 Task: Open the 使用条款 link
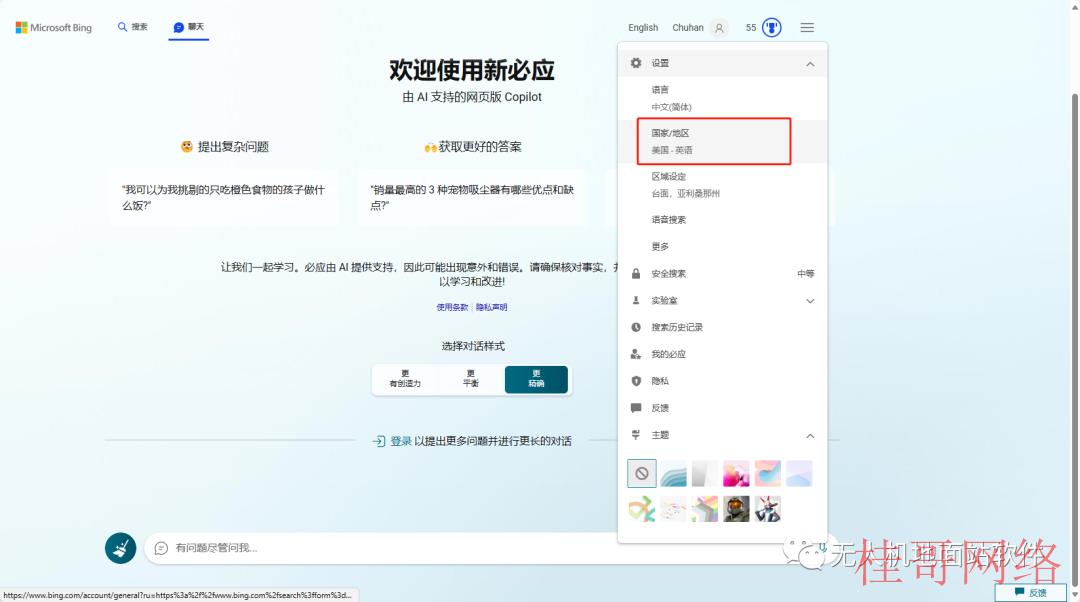[452, 307]
